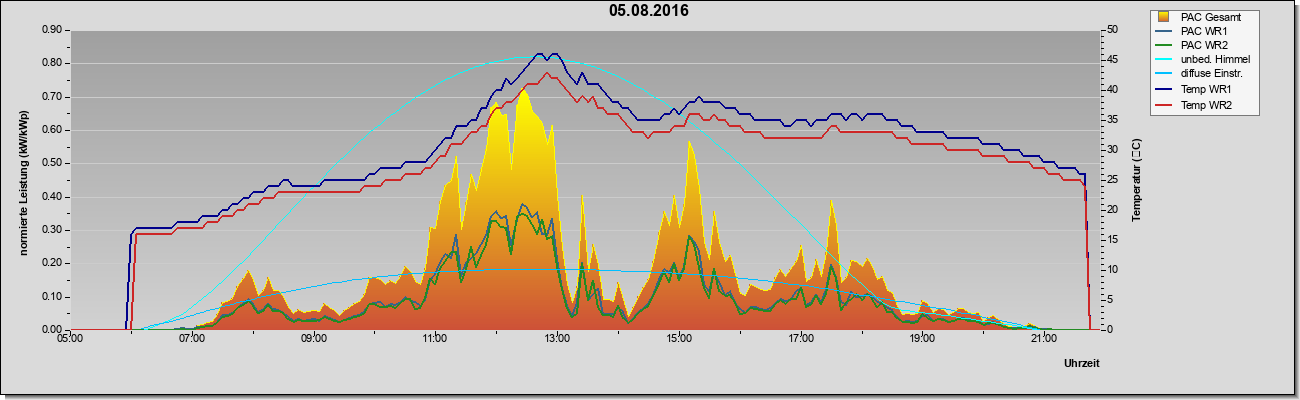Viewport: 1300px width, 400px height.
Task: Click the chart title 05.08.2016
Action: point(649,11)
